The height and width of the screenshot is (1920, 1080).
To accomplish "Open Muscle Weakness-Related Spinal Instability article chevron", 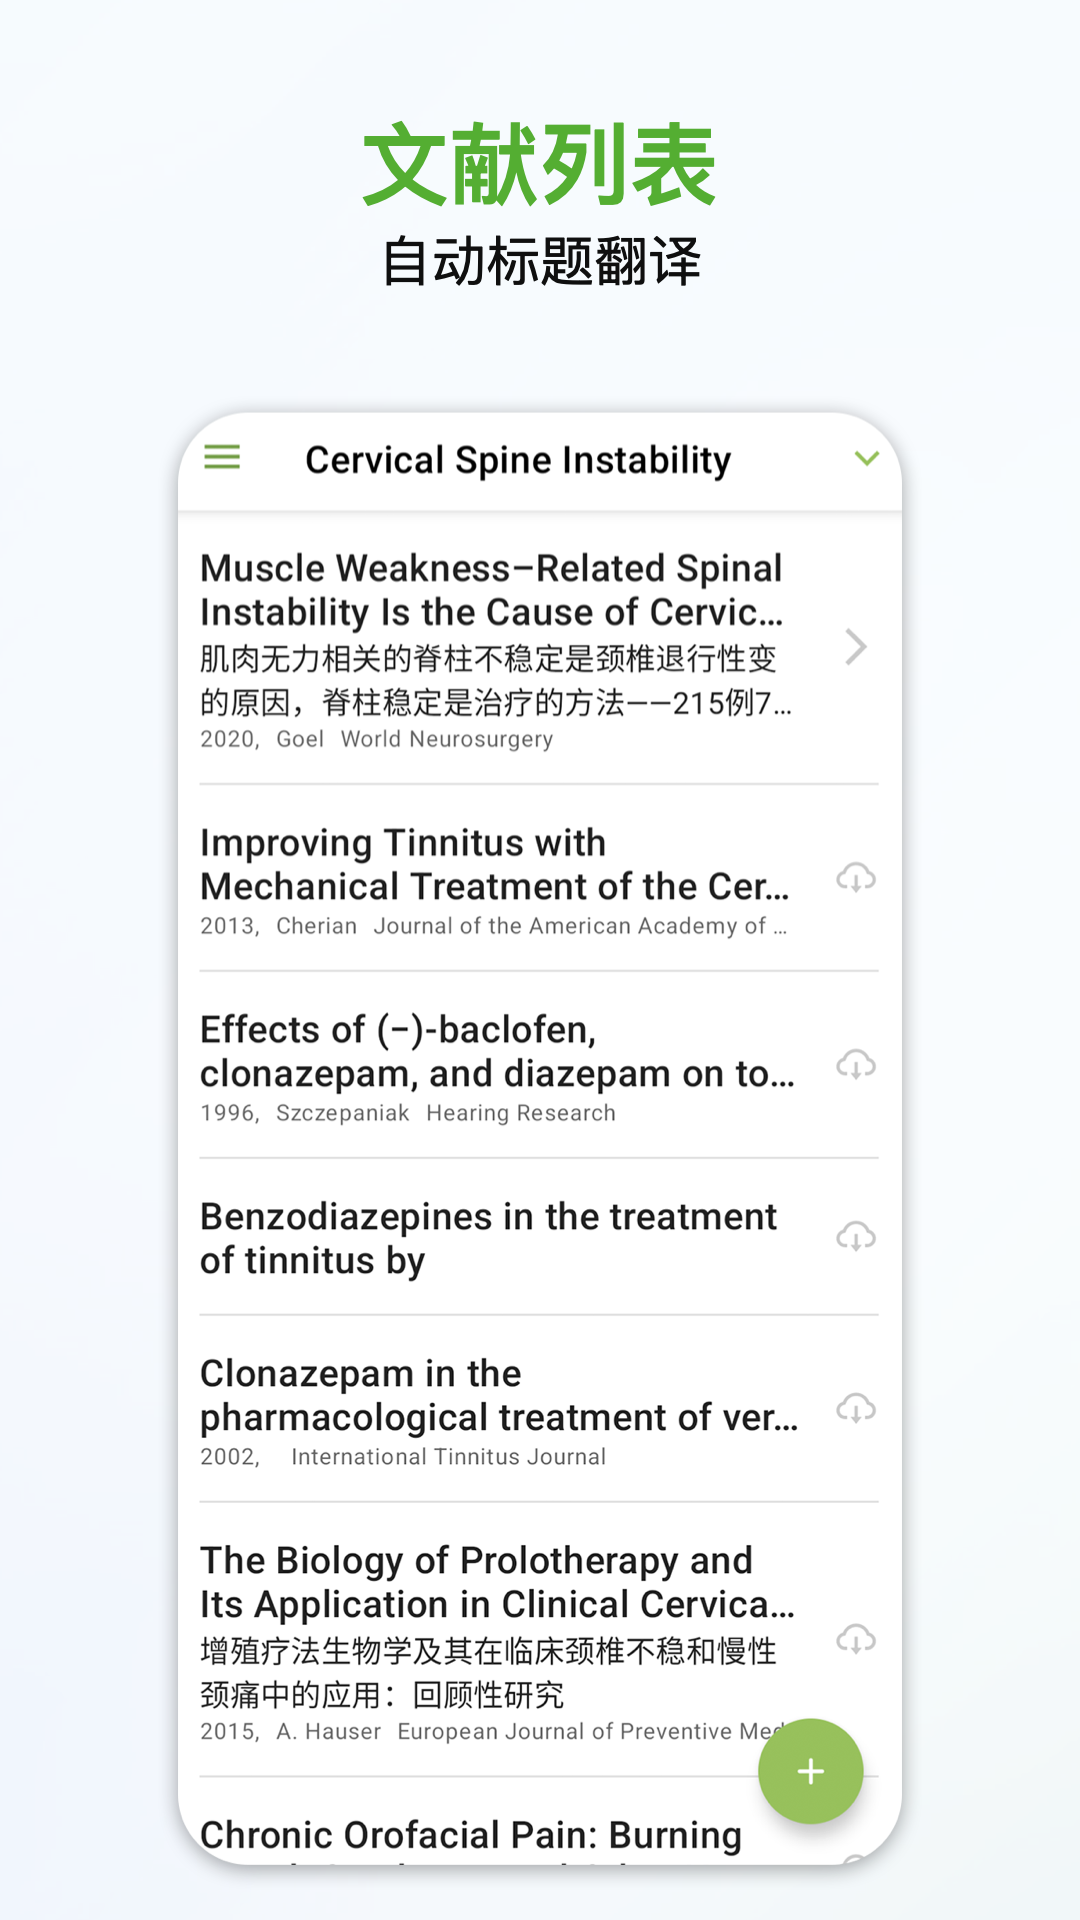I will coord(855,647).
